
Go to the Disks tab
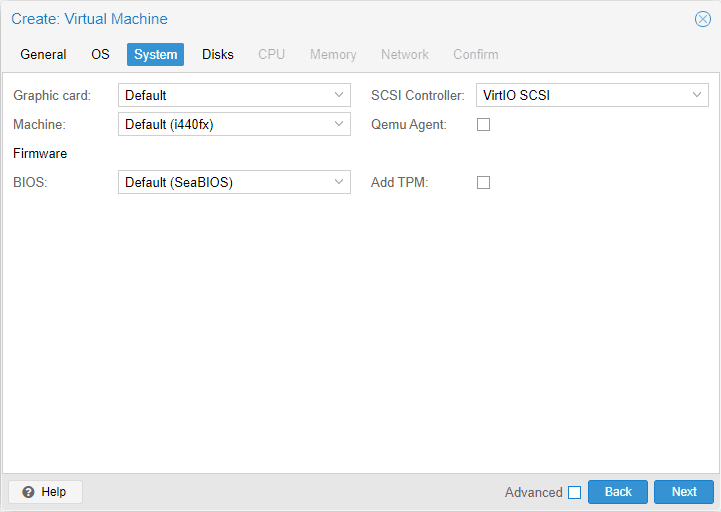click(218, 55)
